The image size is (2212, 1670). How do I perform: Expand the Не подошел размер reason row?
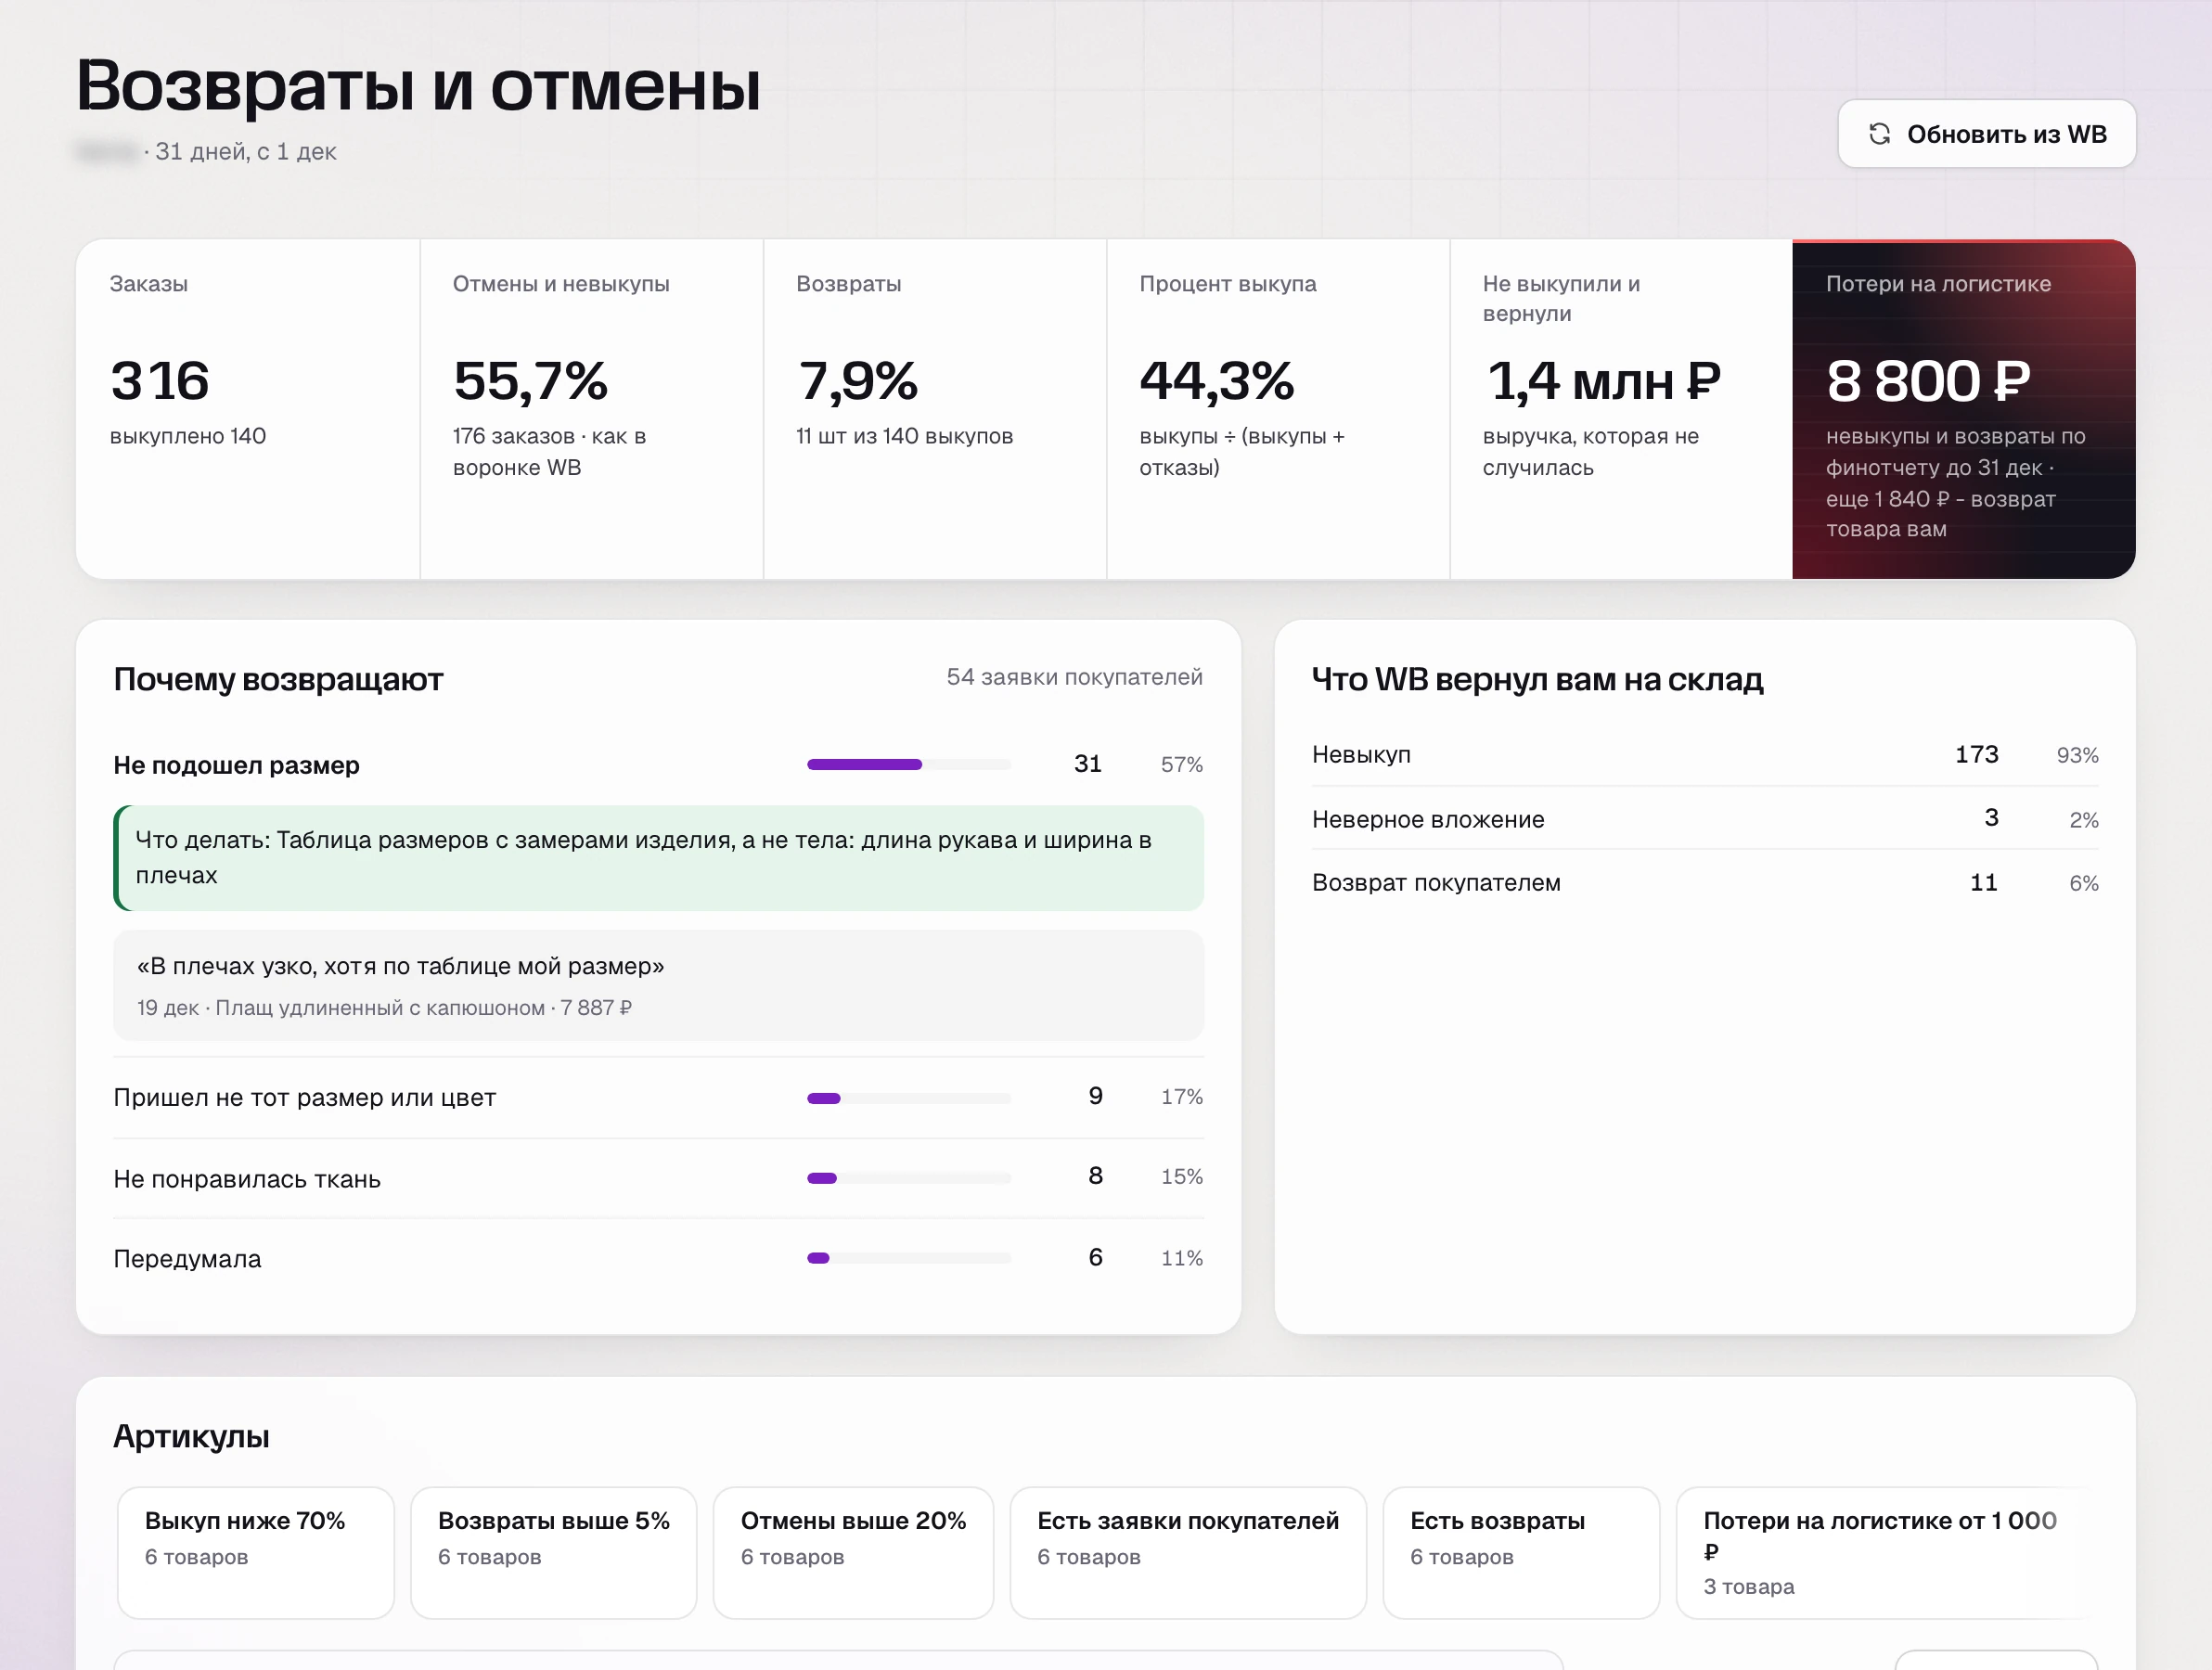[x=658, y=765]
